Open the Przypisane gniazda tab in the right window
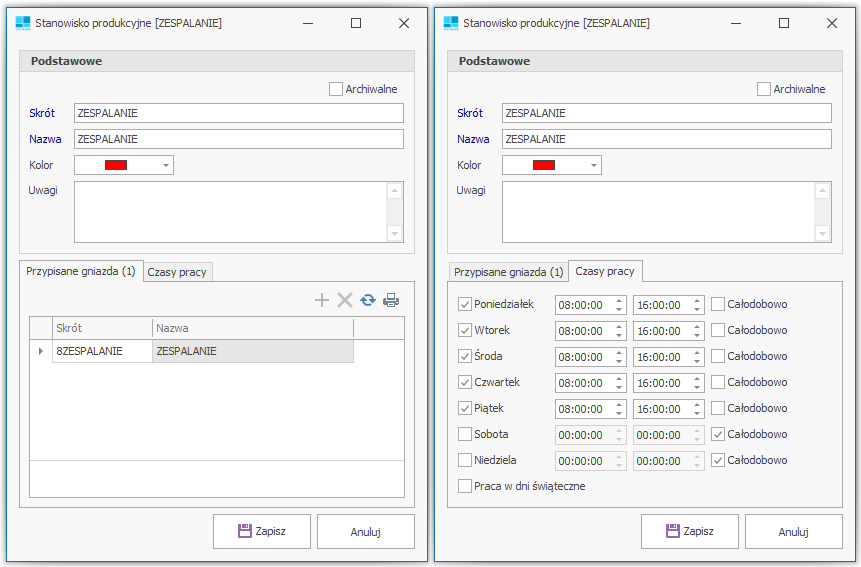861x567 pixels. coord(508,272)
